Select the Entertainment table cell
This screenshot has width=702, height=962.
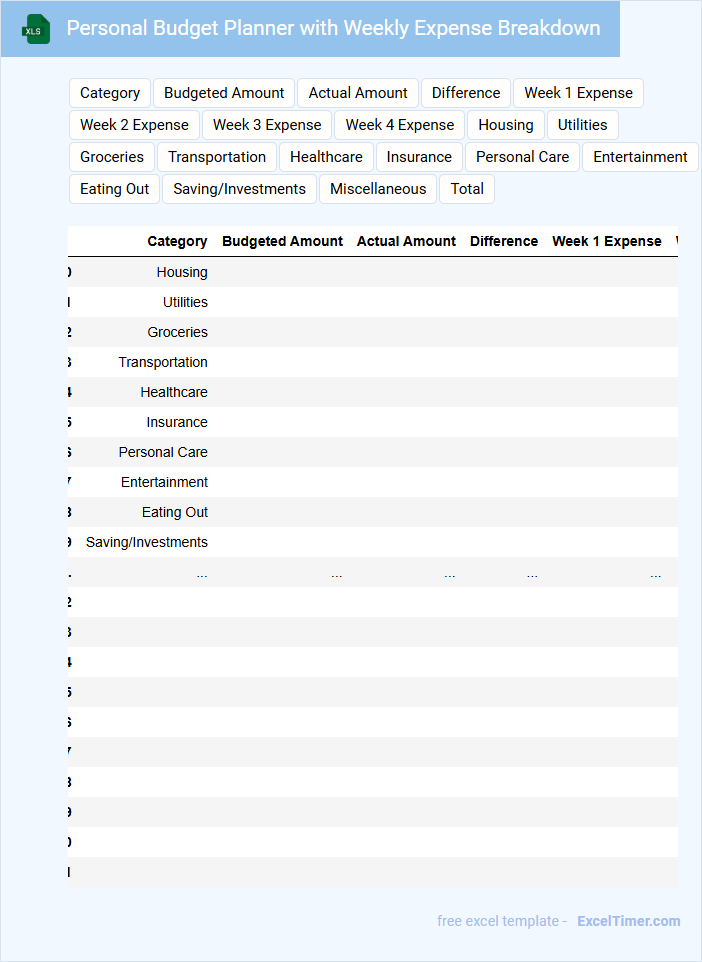164,483
